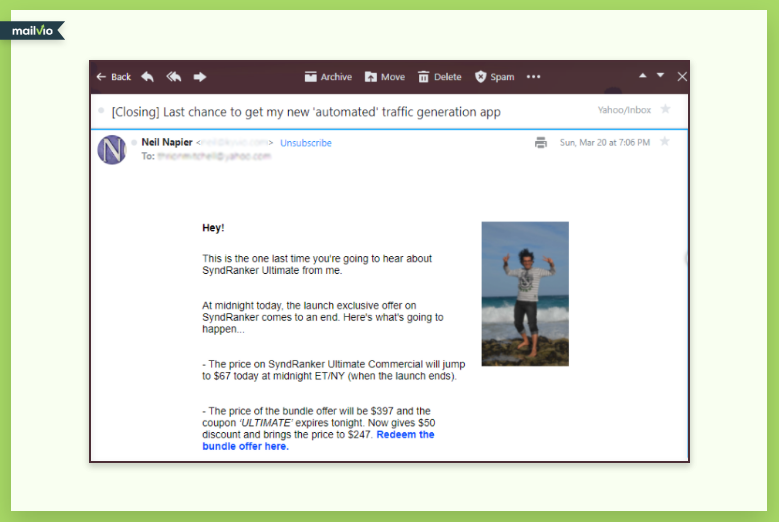Follow the 'Redeem the bundle offer here' link
The height and width of the screenshot is (522, 779).
click(x=318, y=441)
